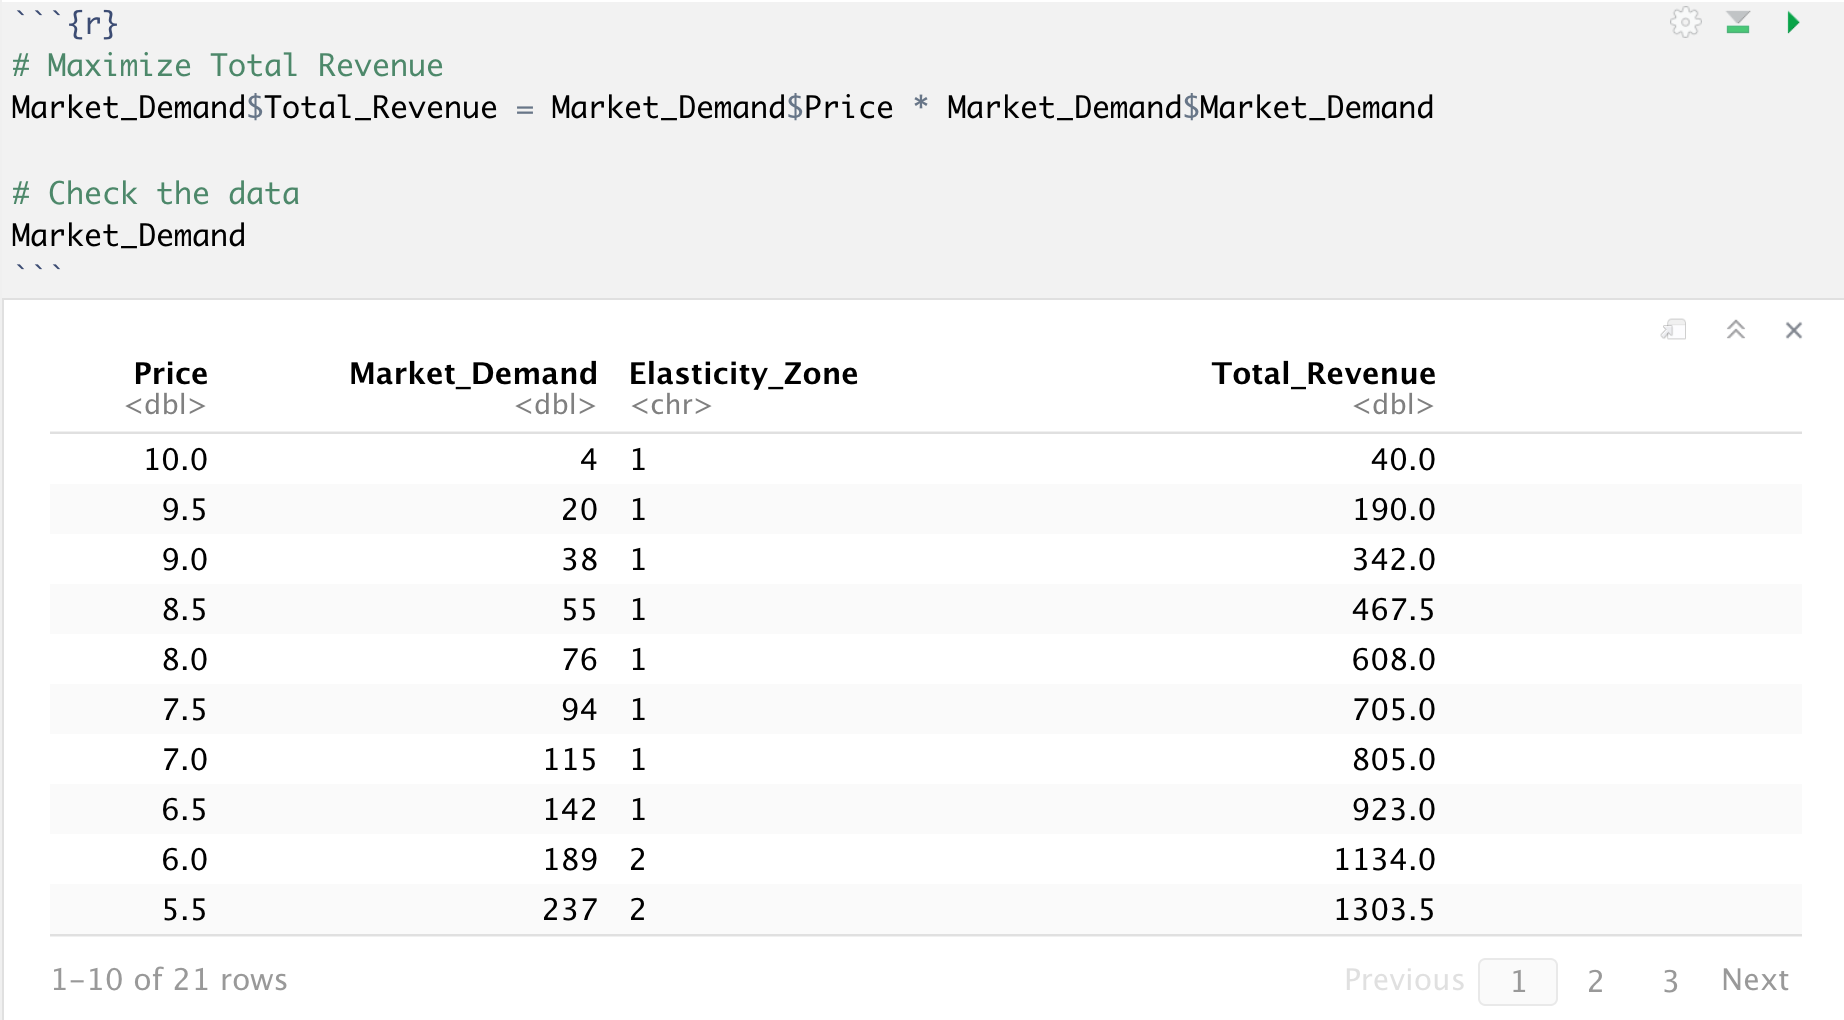This screenshot has width=1844, height=1020.
Task: Clear the chunk output
Action: point(1793,330)
